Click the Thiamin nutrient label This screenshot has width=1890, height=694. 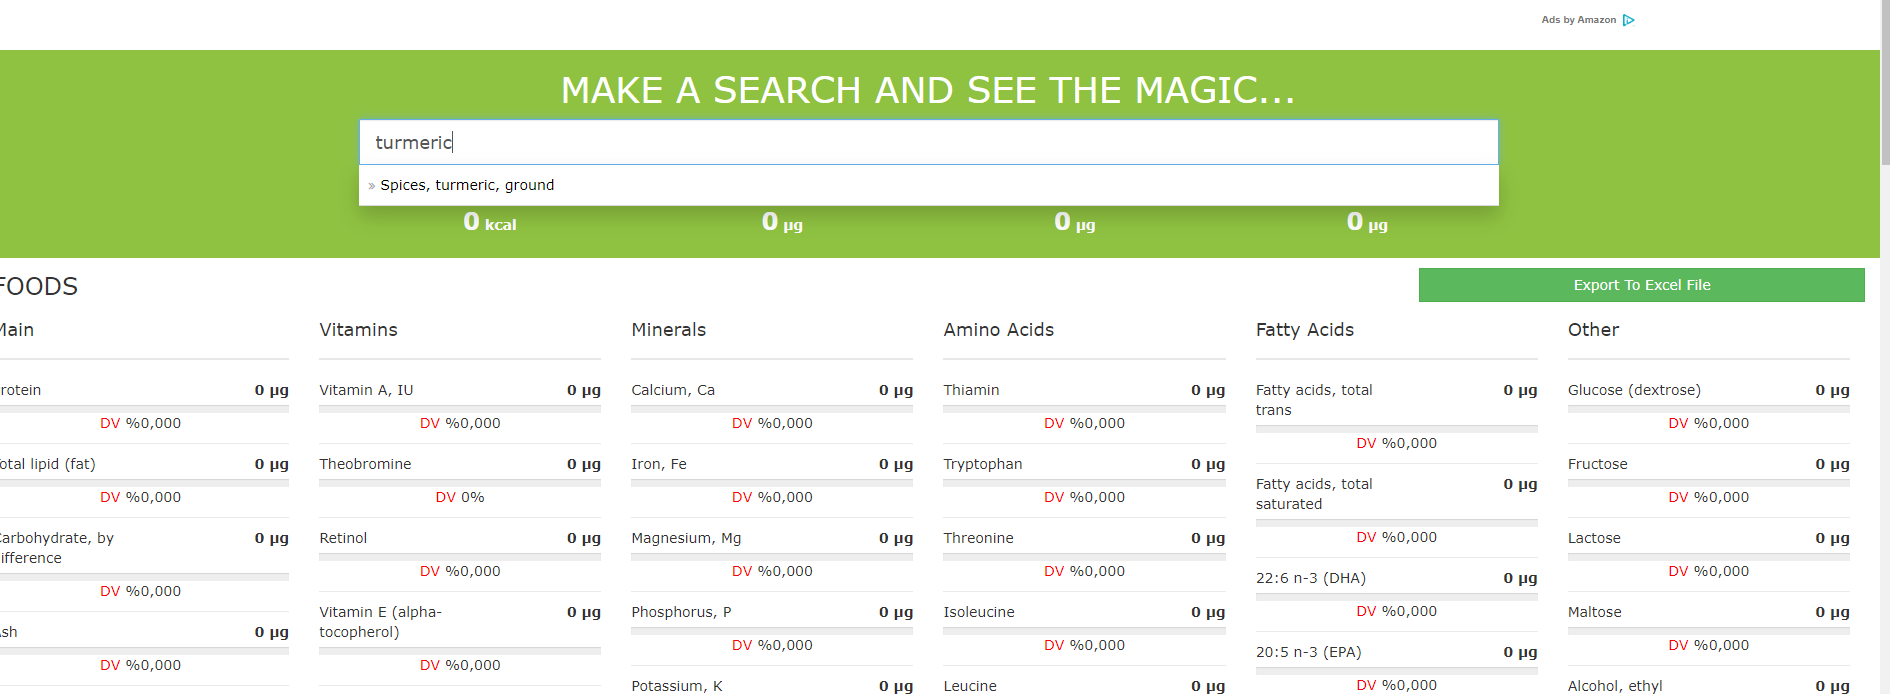(x=971, y=390)
